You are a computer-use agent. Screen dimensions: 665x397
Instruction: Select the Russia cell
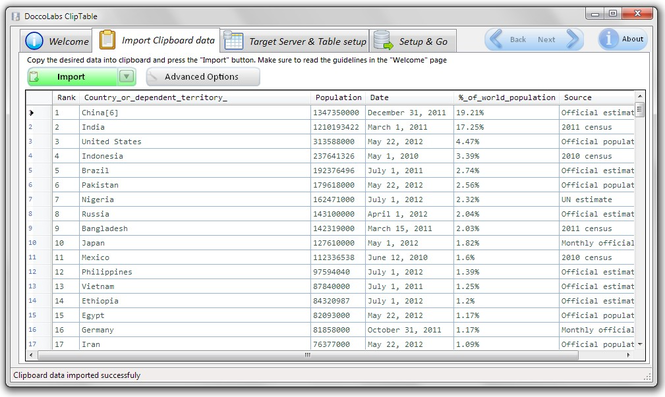195,214
